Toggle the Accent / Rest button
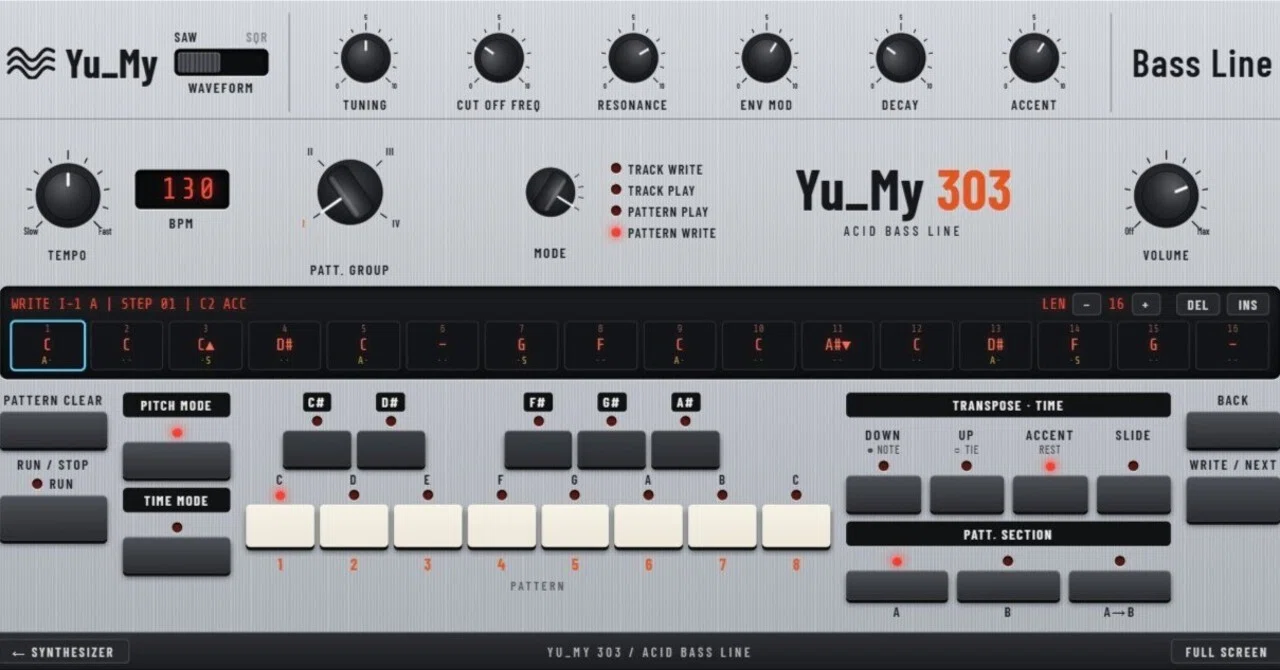 point(1050,495)
